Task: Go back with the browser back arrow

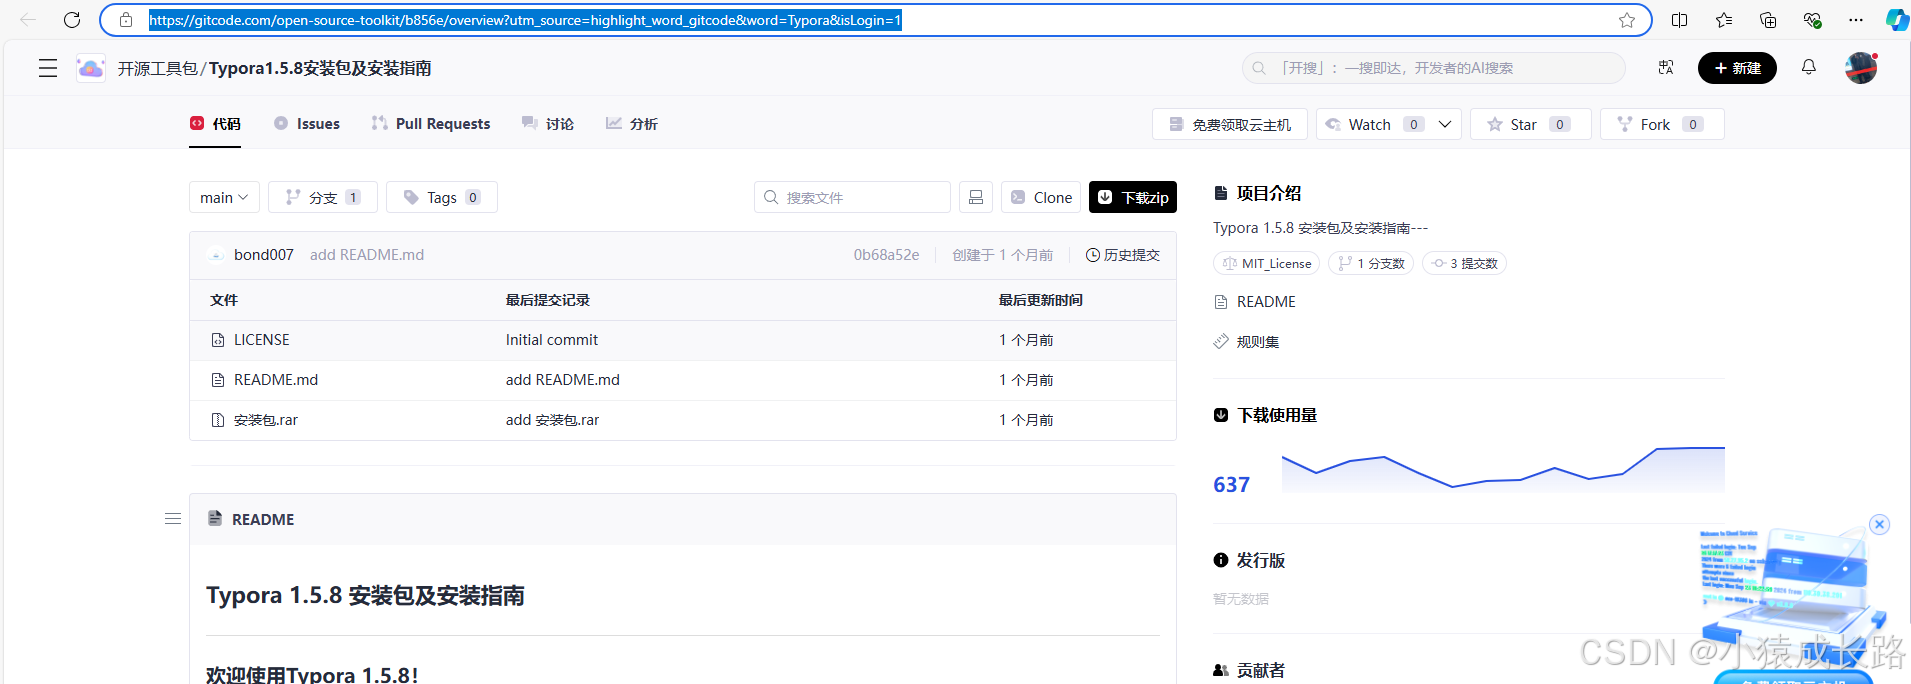Action: 28,20
